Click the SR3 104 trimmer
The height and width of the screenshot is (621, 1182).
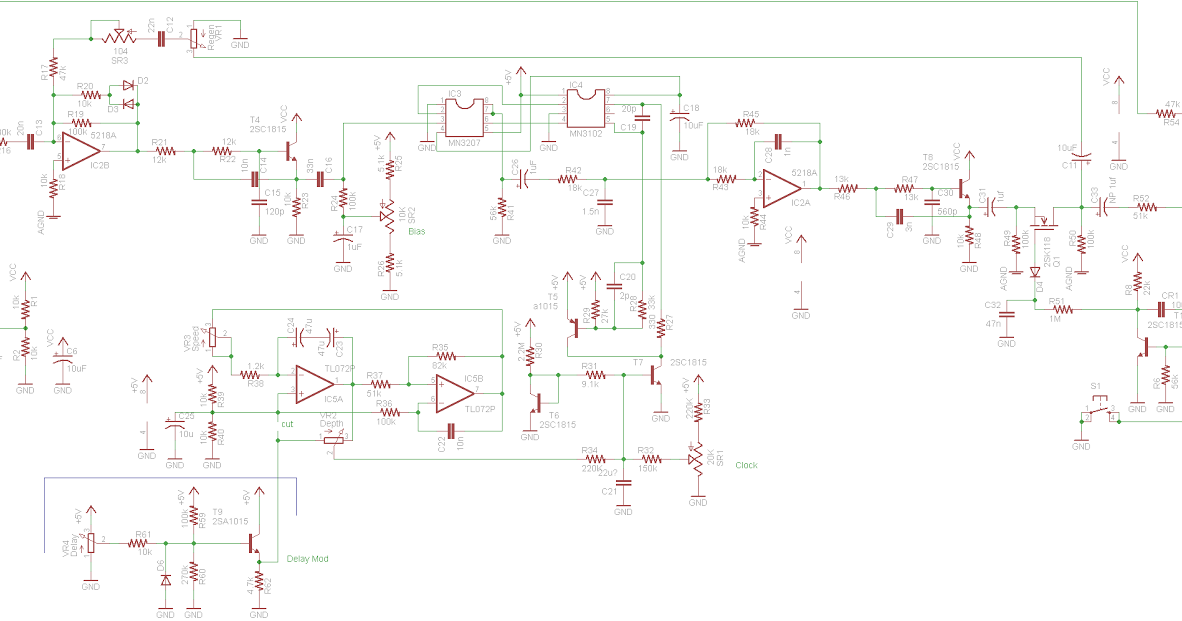[x=119, y=36]
